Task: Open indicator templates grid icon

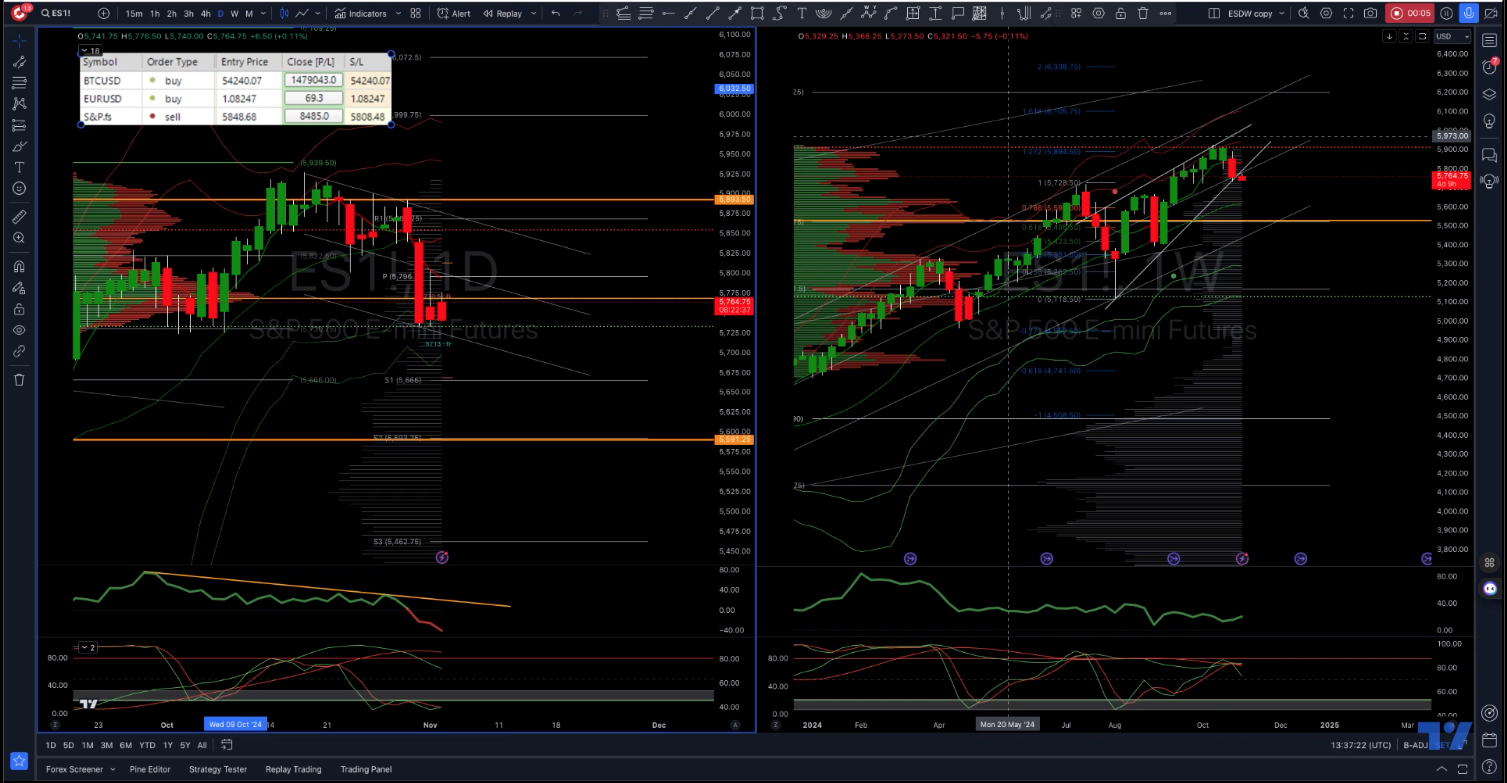Action: pyautogui.click(x=415, y=13)
